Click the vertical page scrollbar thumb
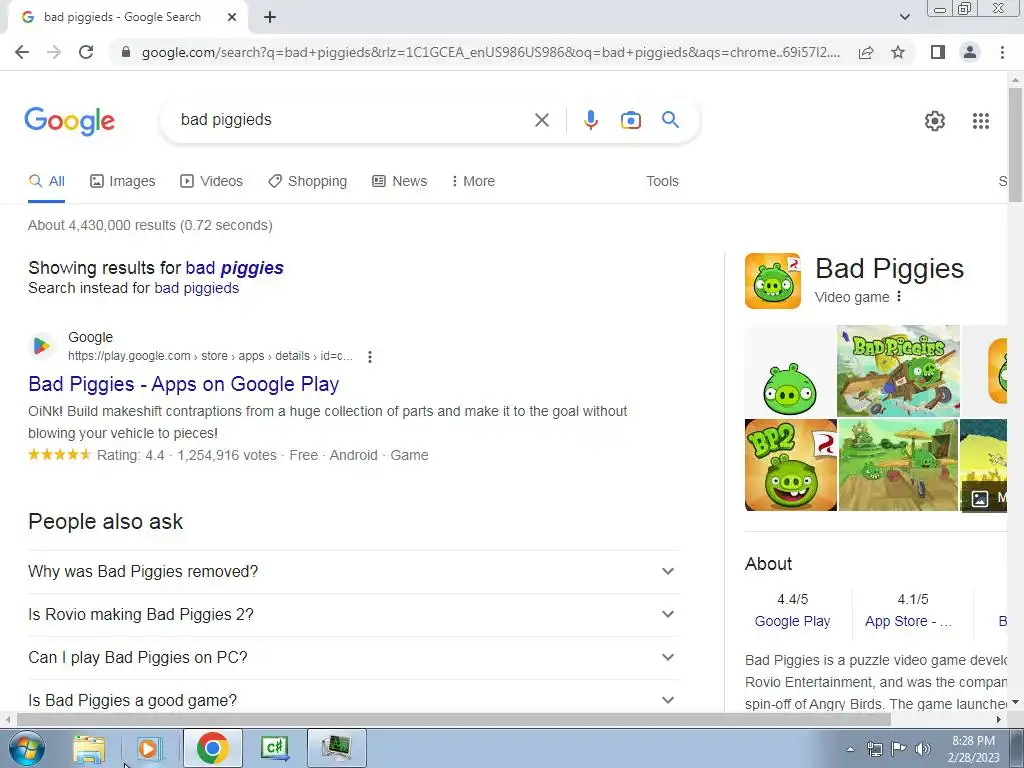This screenshot has width=1024, height=768. (1015, 144)
